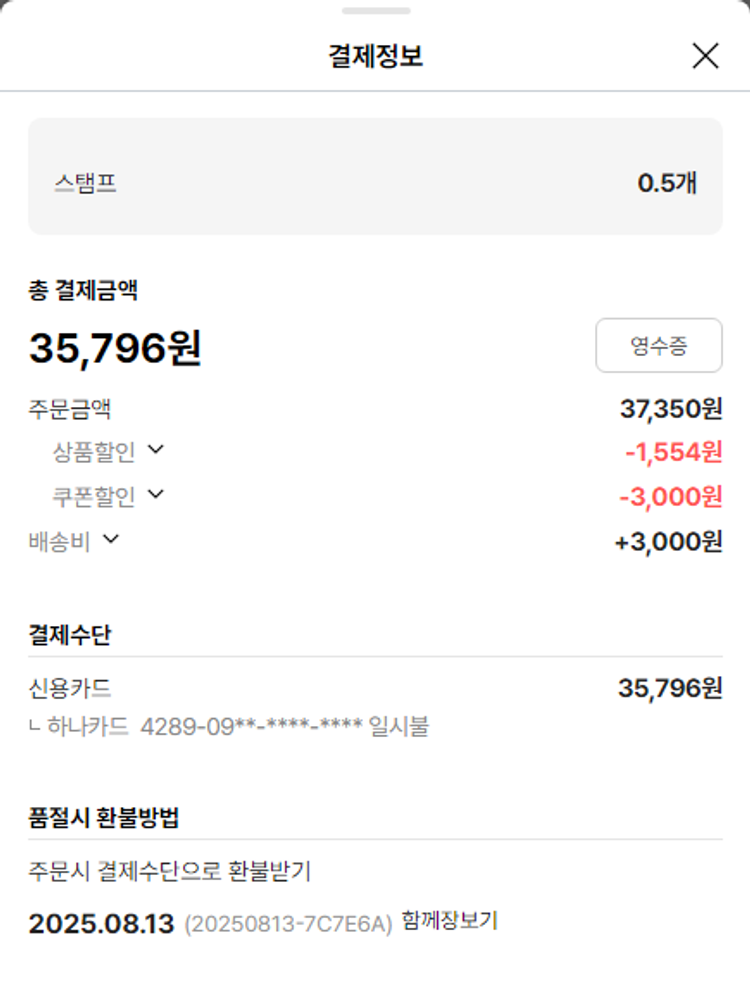Click the 0.5개 stamp count
The image size is (750, 991).
(667, 183)
